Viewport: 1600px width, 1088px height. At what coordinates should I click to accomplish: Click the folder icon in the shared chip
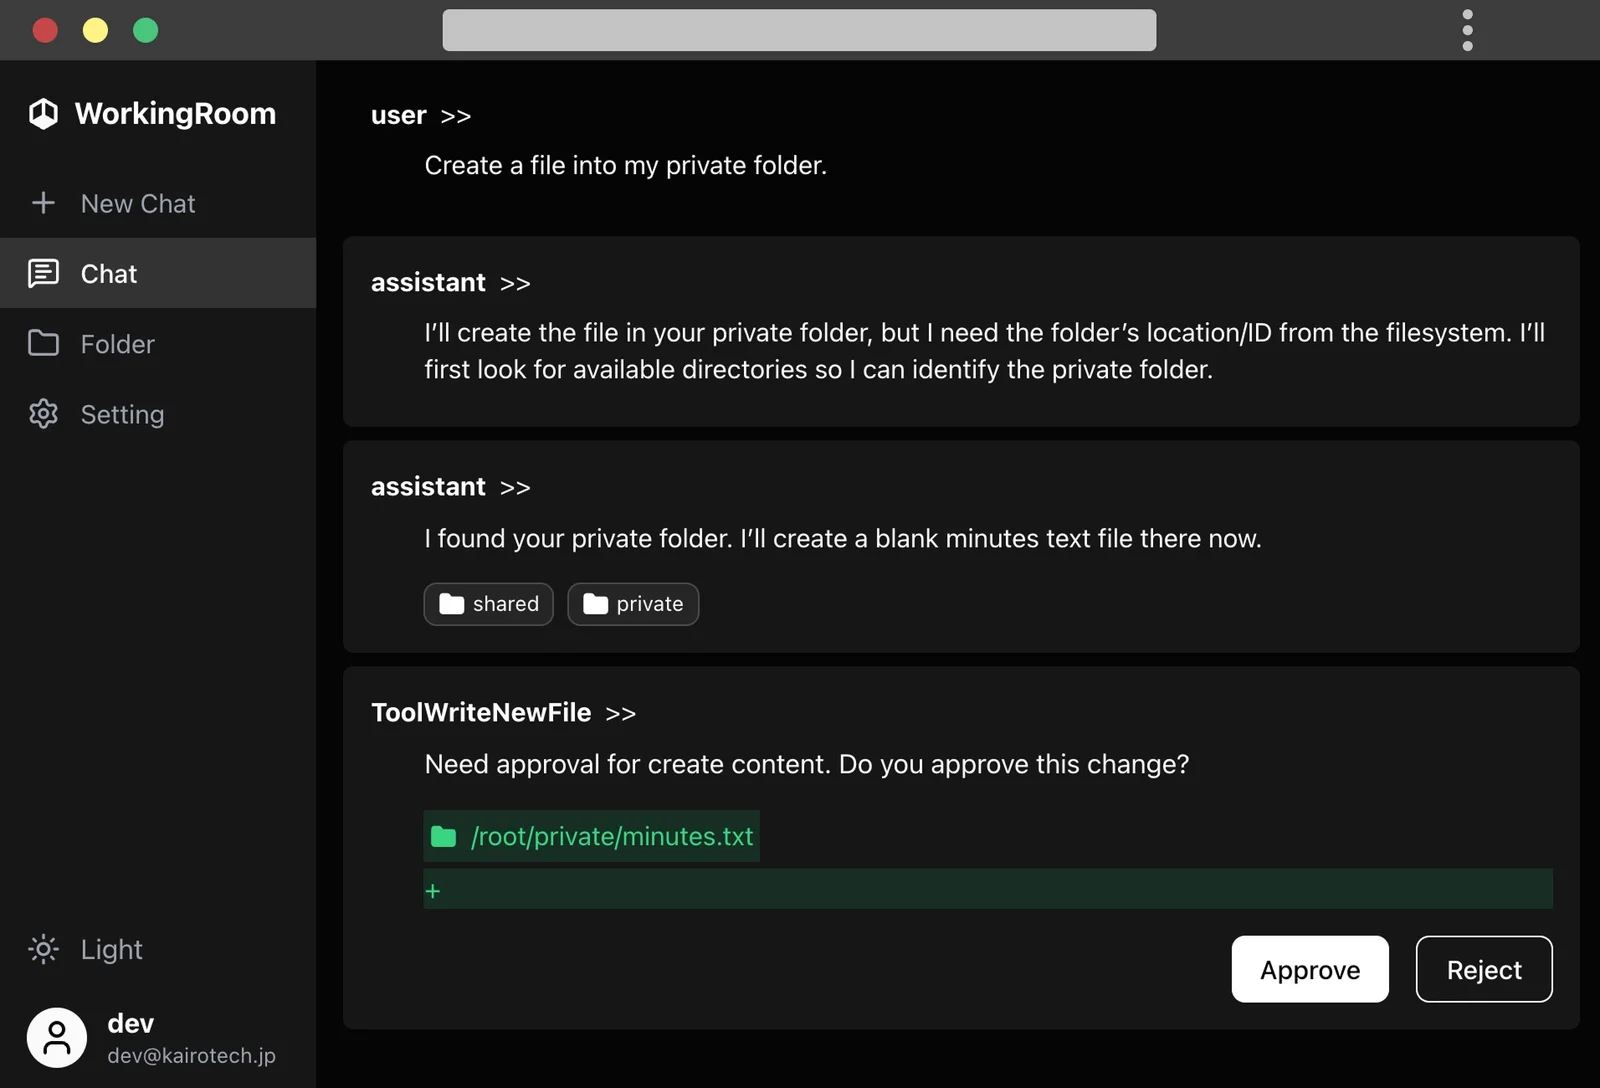coord(452,604)
